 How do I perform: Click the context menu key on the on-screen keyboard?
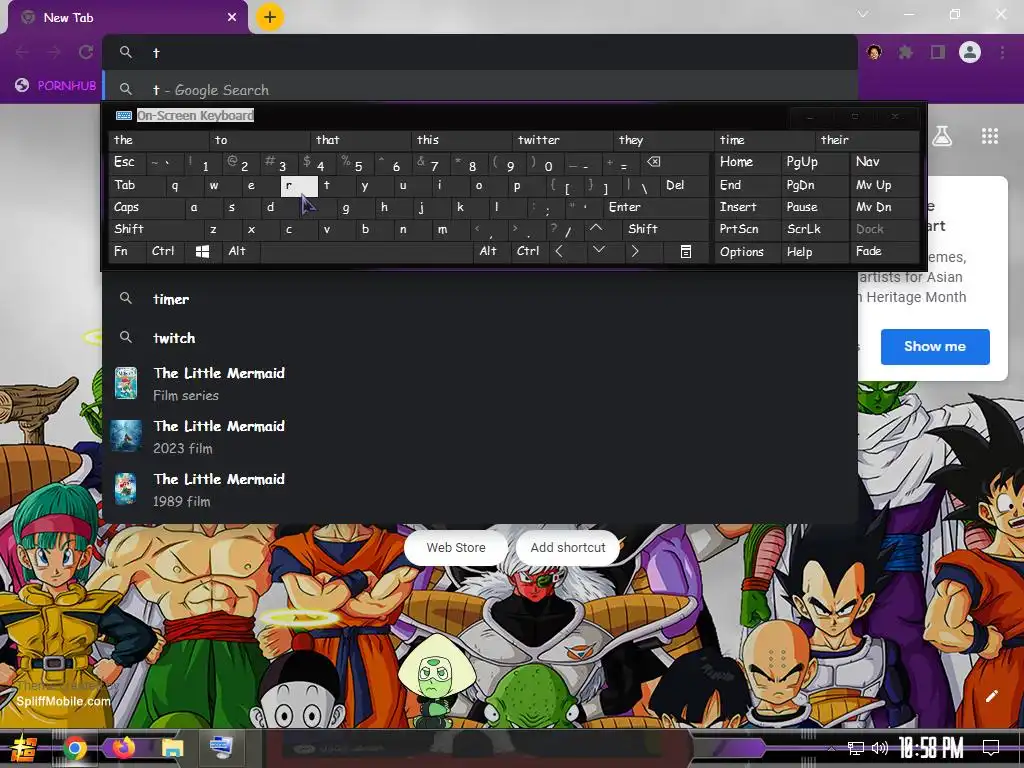click(x=686, y=251)
